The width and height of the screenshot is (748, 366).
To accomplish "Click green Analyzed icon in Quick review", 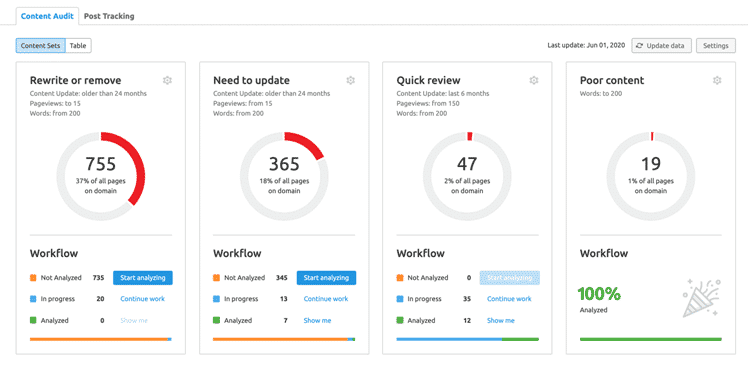I will pyautogui.click(x=400, y=321).
